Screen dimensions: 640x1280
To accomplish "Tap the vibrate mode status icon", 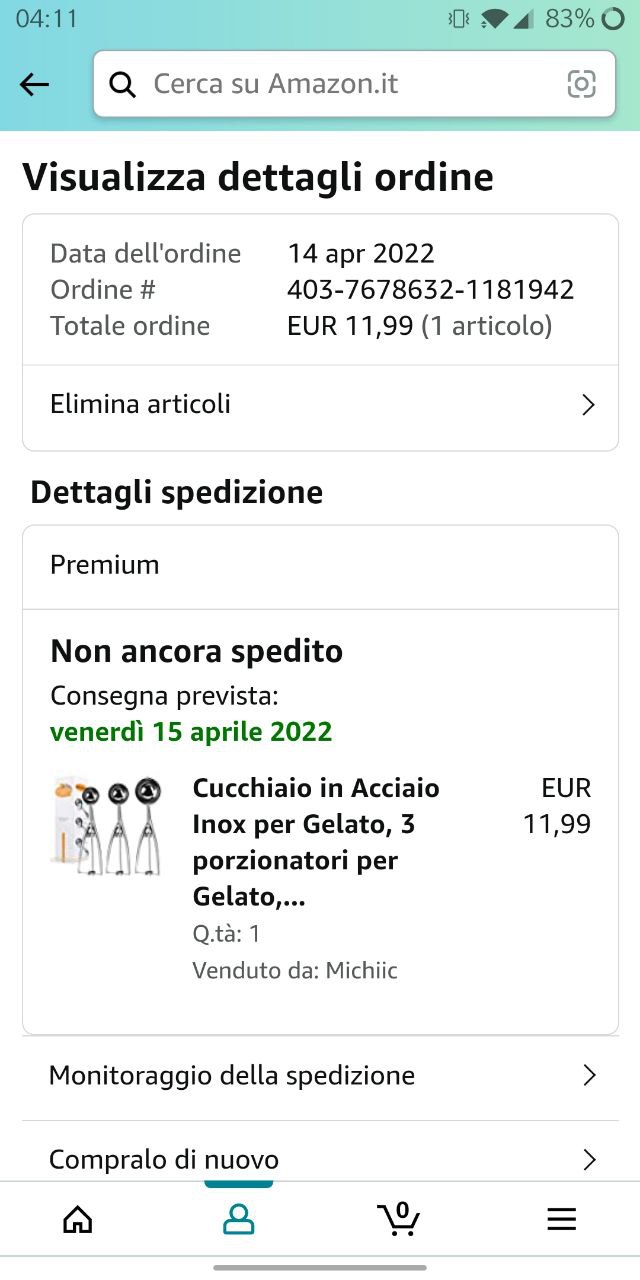I will pyautogui.click(x=459, y=19).
